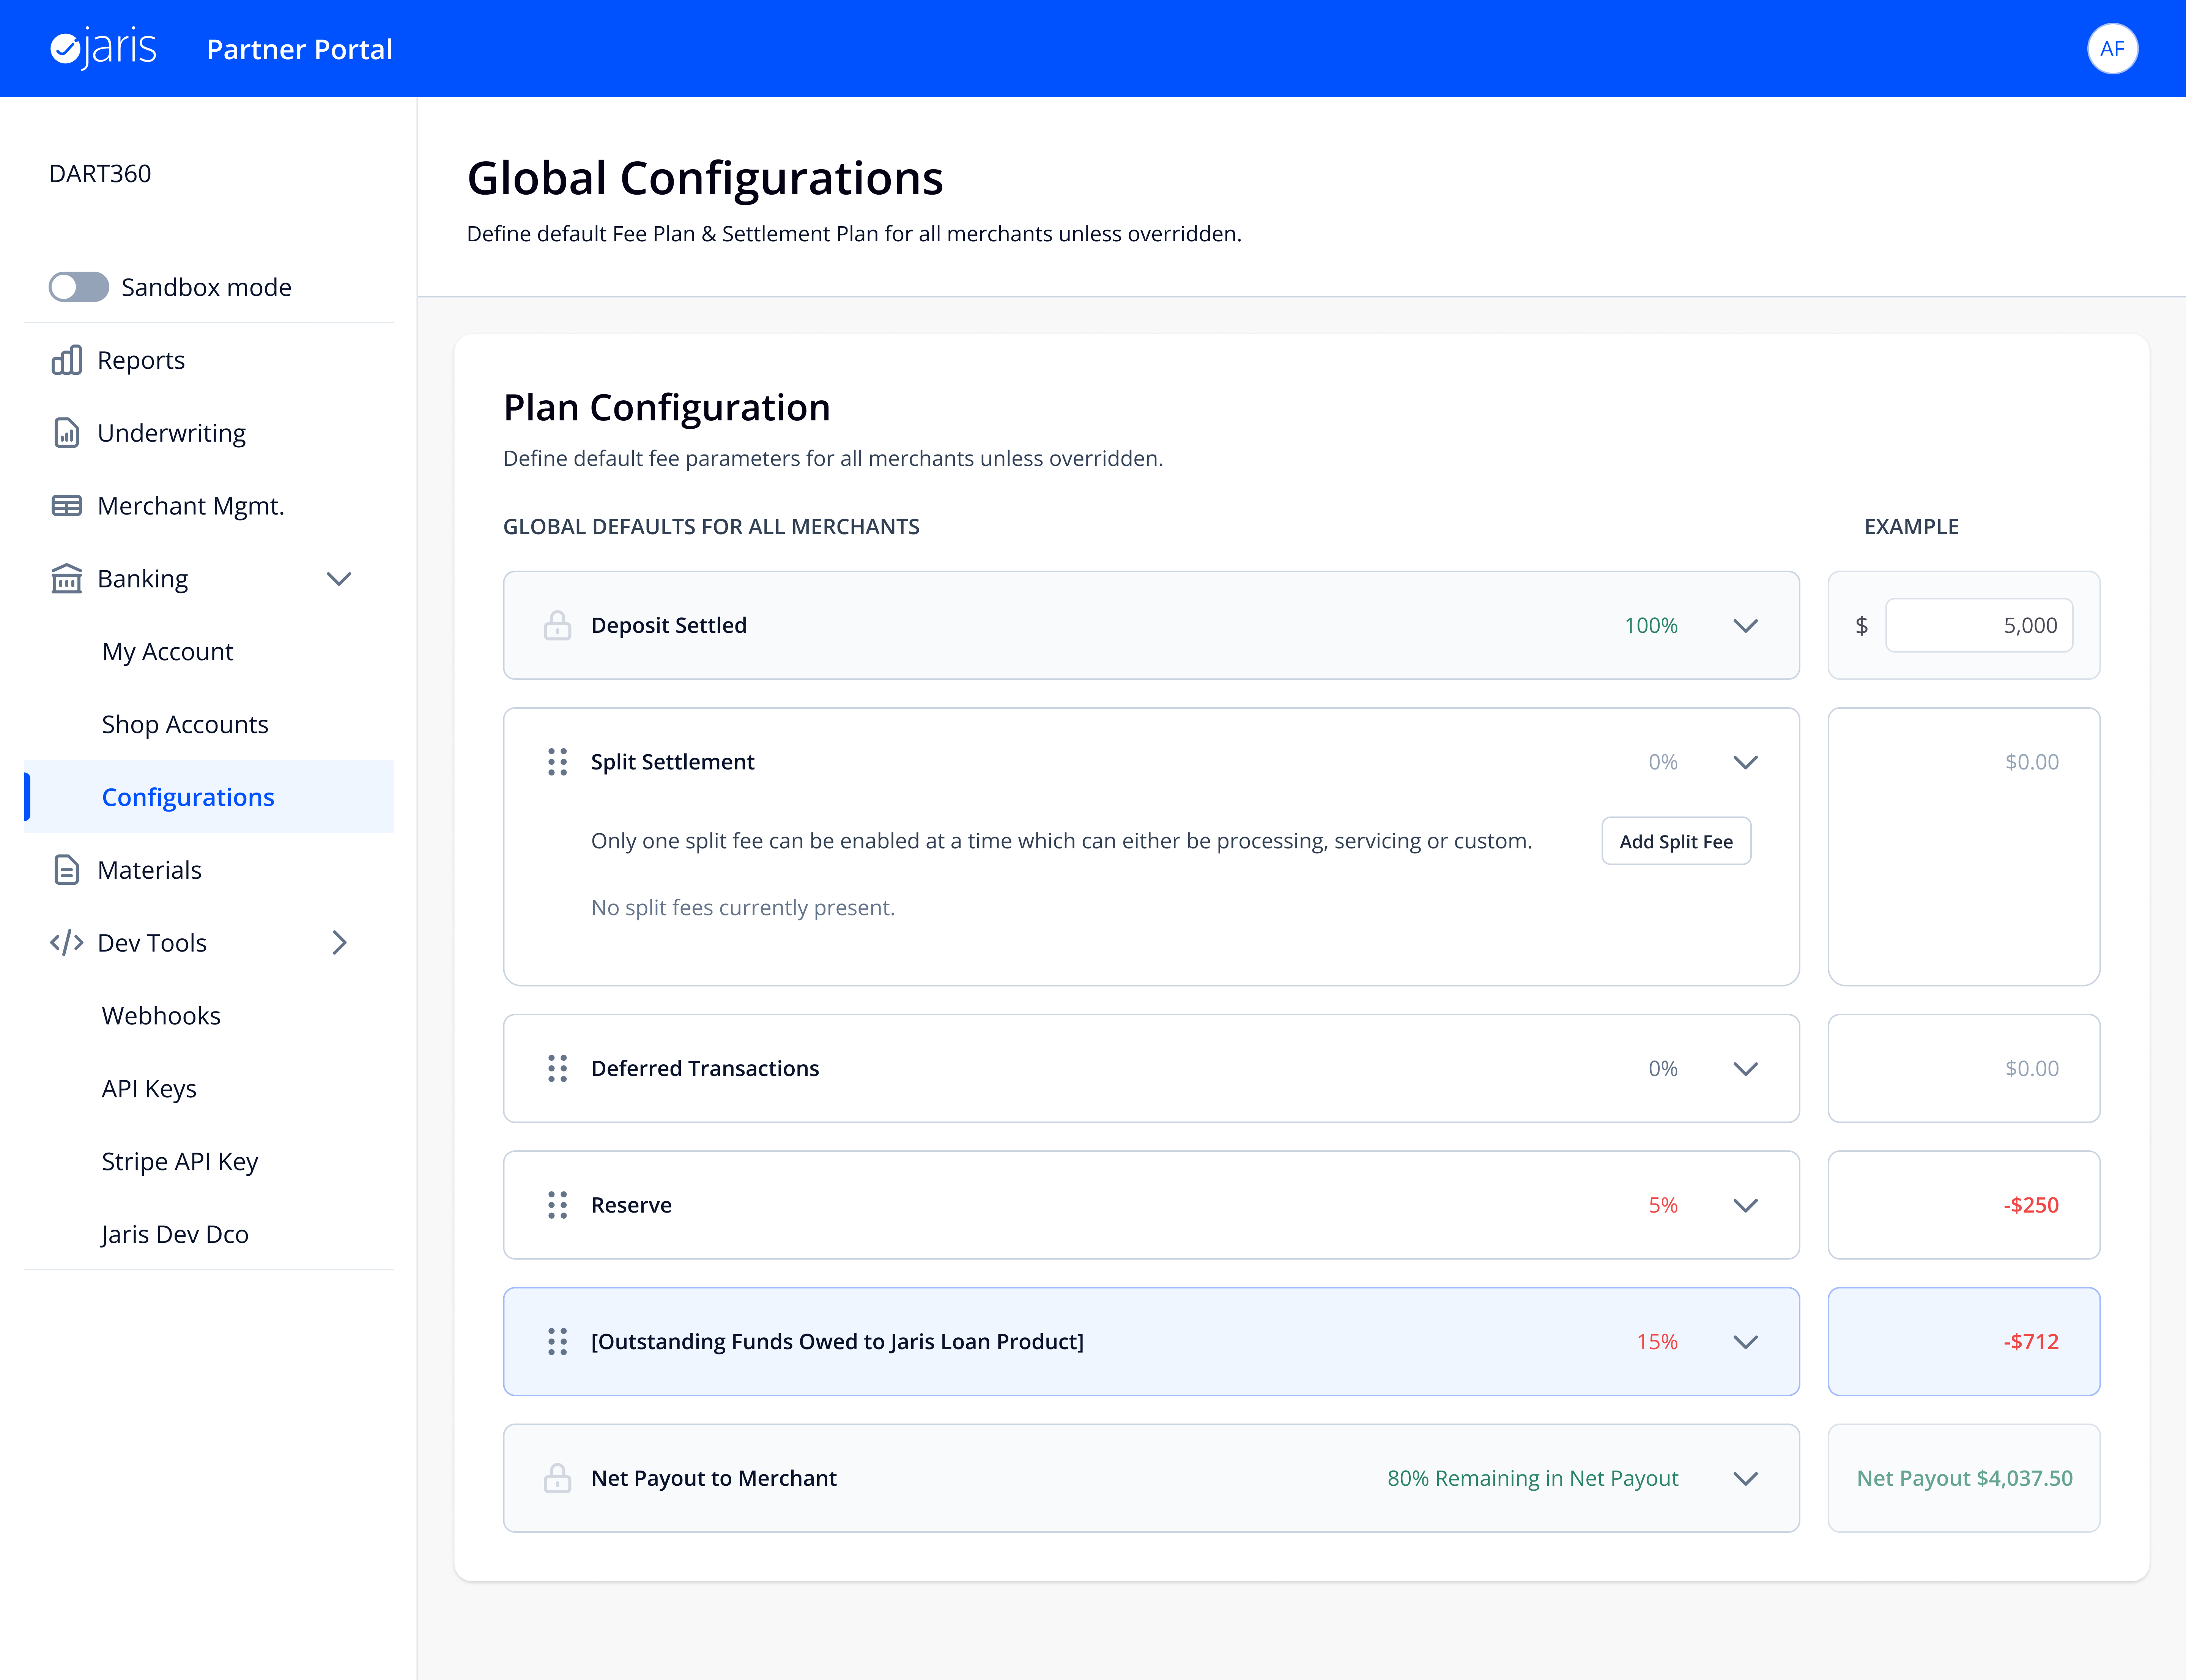Click the Add Split Fee button
Image resolution: width=2186 pixels, height=1680 pixels.
click(1676, 841)
